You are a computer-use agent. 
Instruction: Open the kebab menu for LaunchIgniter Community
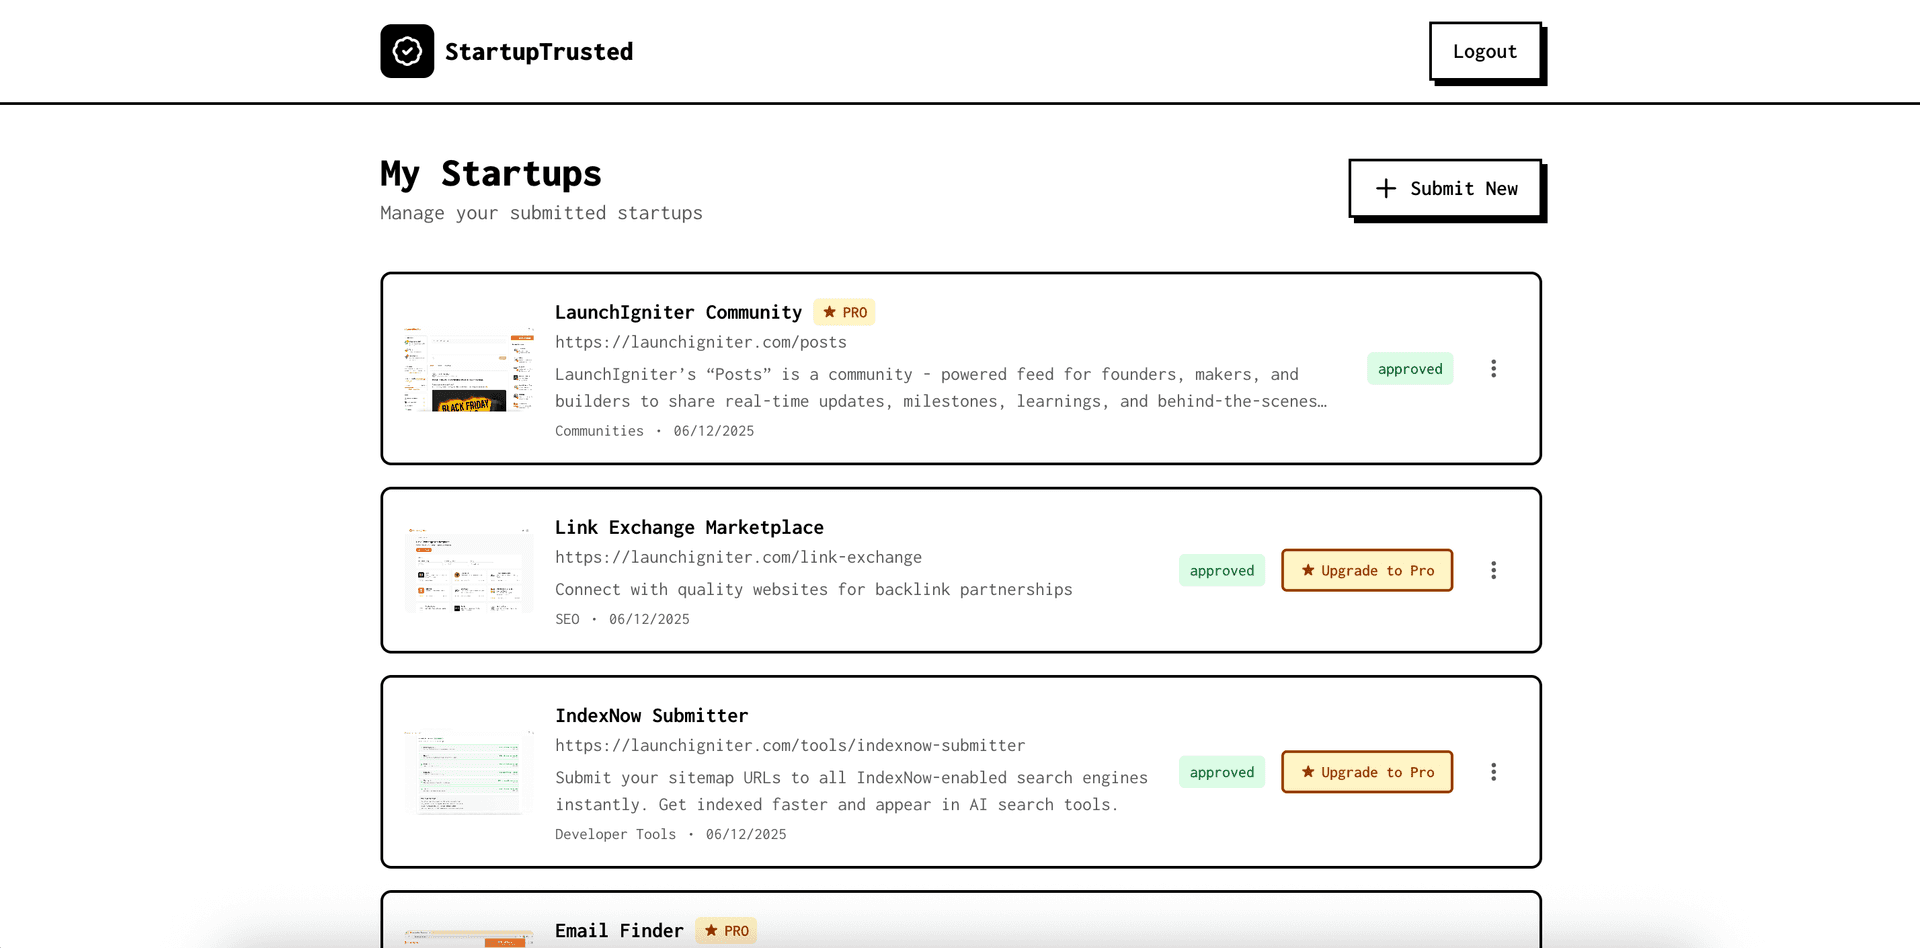pos(1493,368)
